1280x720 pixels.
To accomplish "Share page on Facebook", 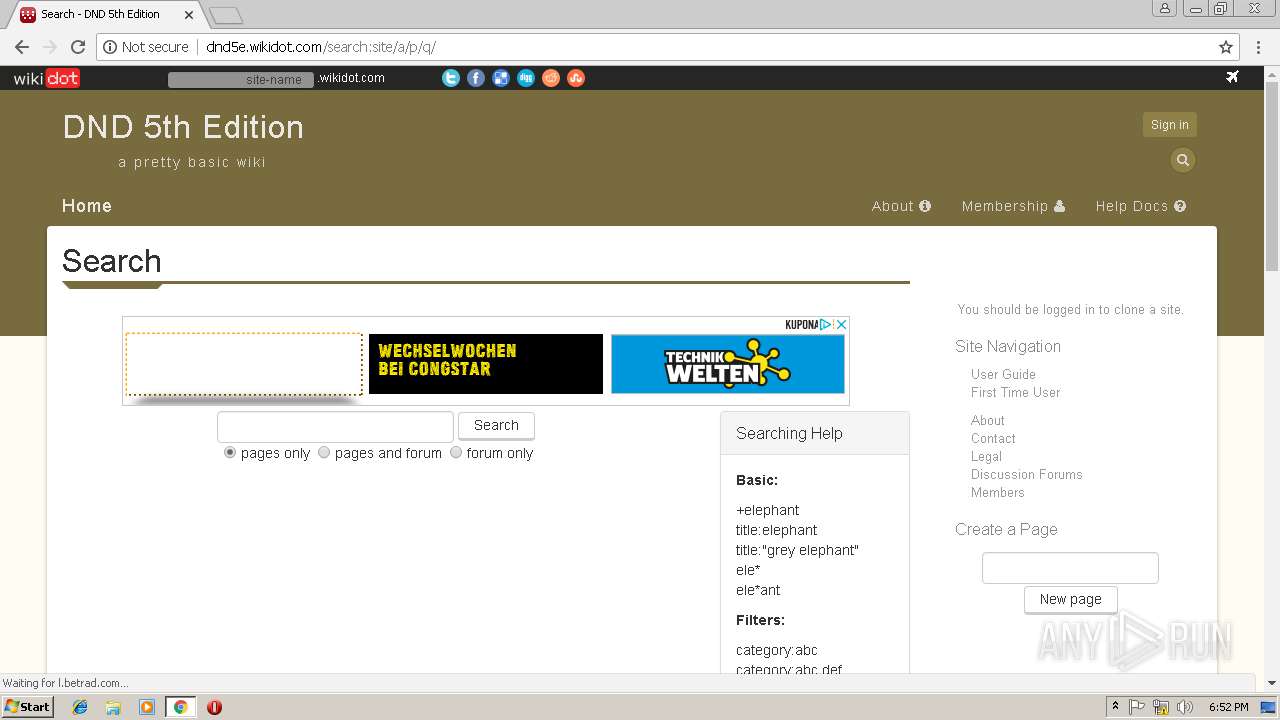I will (476, 78).
